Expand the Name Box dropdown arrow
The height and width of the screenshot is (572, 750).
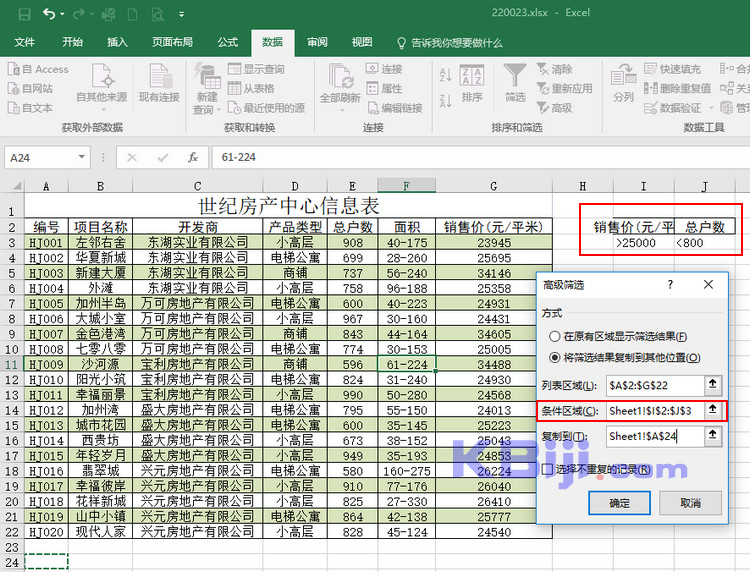(x=82, y=157)
